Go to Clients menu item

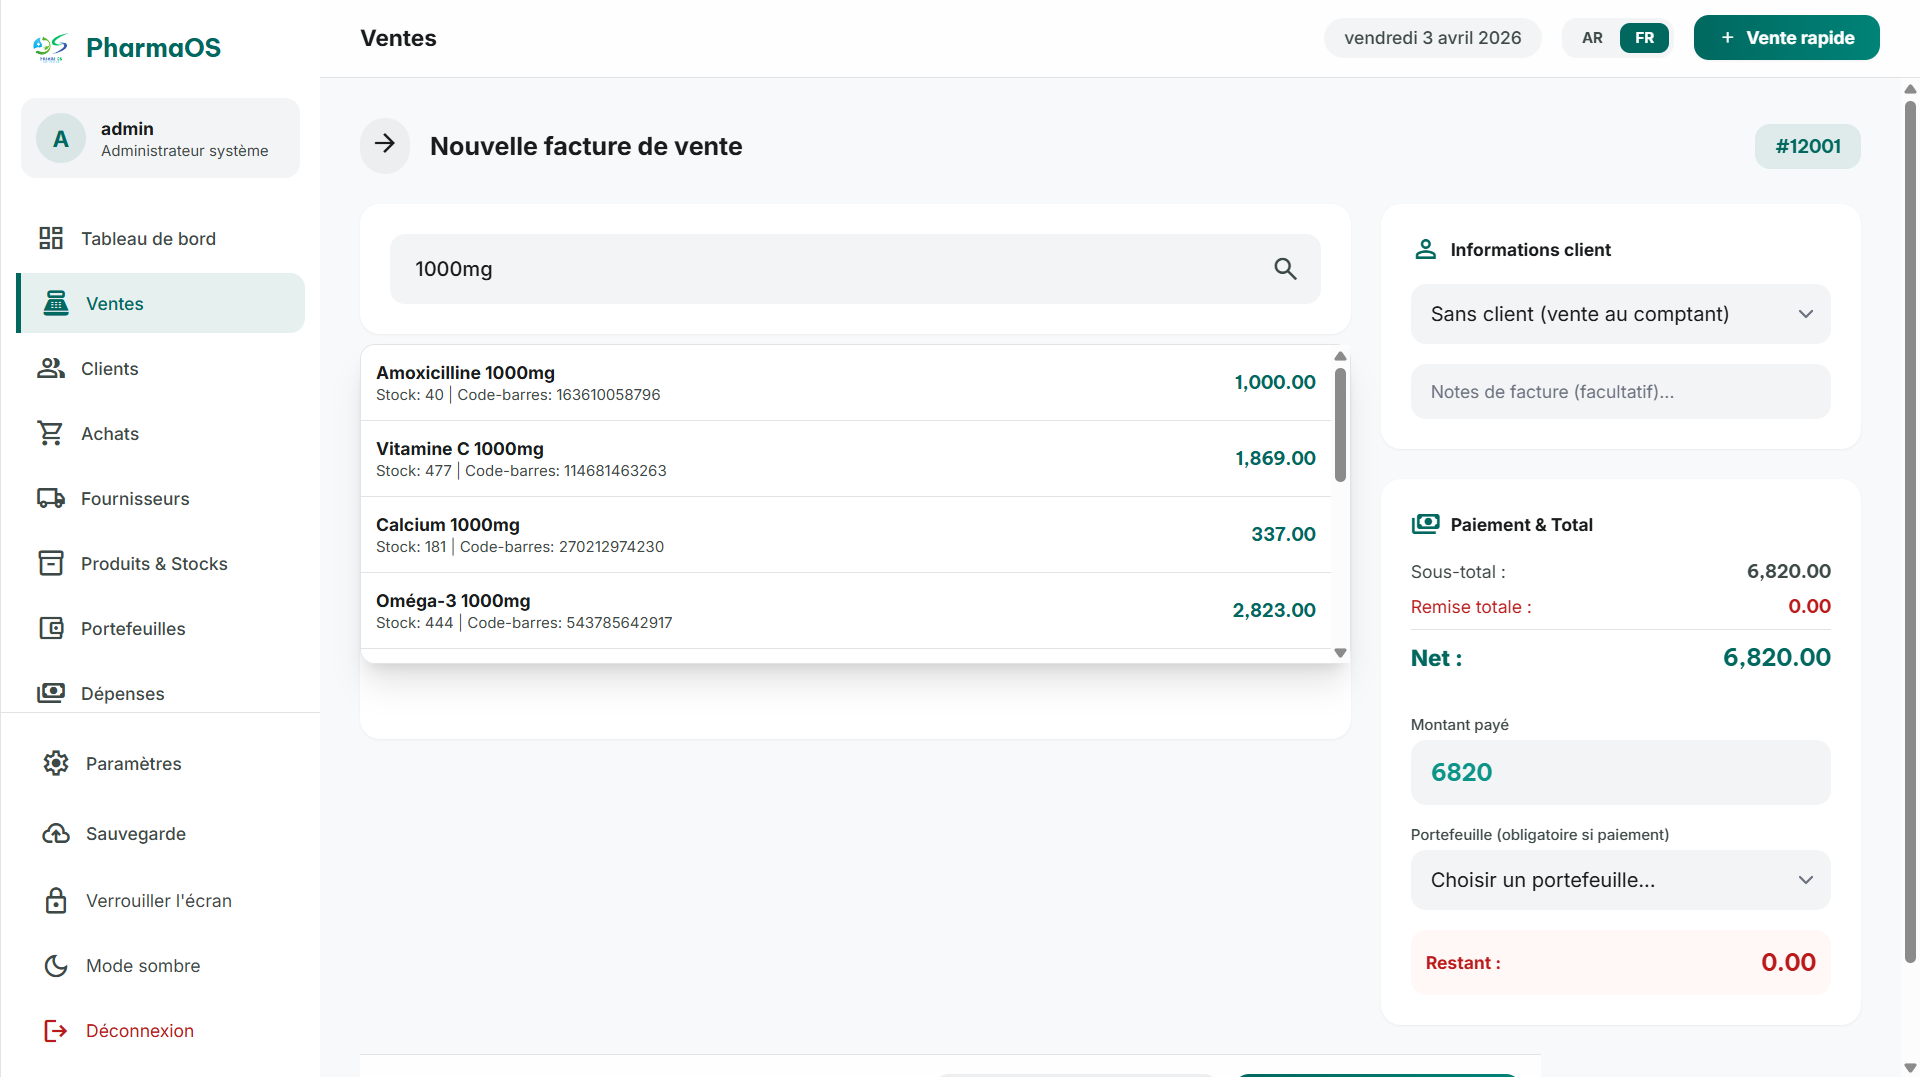click(110, 368)
